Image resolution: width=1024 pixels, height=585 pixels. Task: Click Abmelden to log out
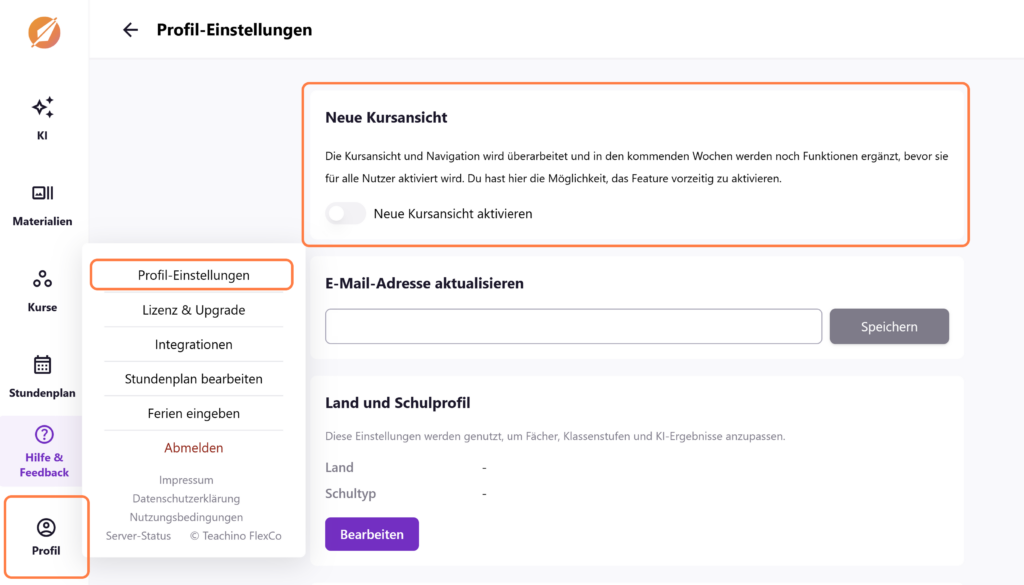[x=193, y=447]
